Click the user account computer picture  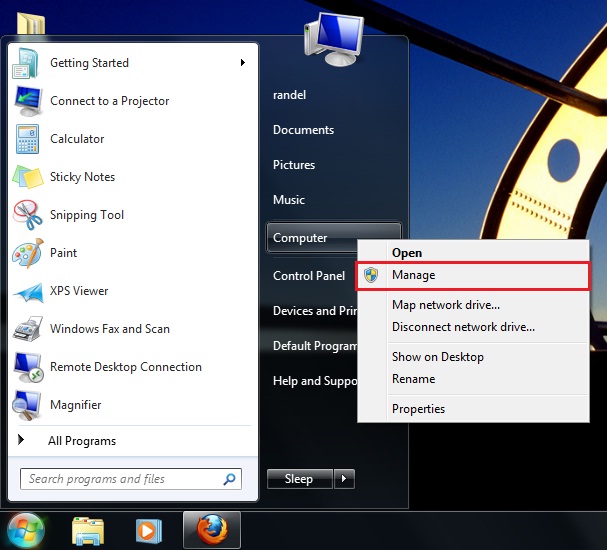click(334, 39)
